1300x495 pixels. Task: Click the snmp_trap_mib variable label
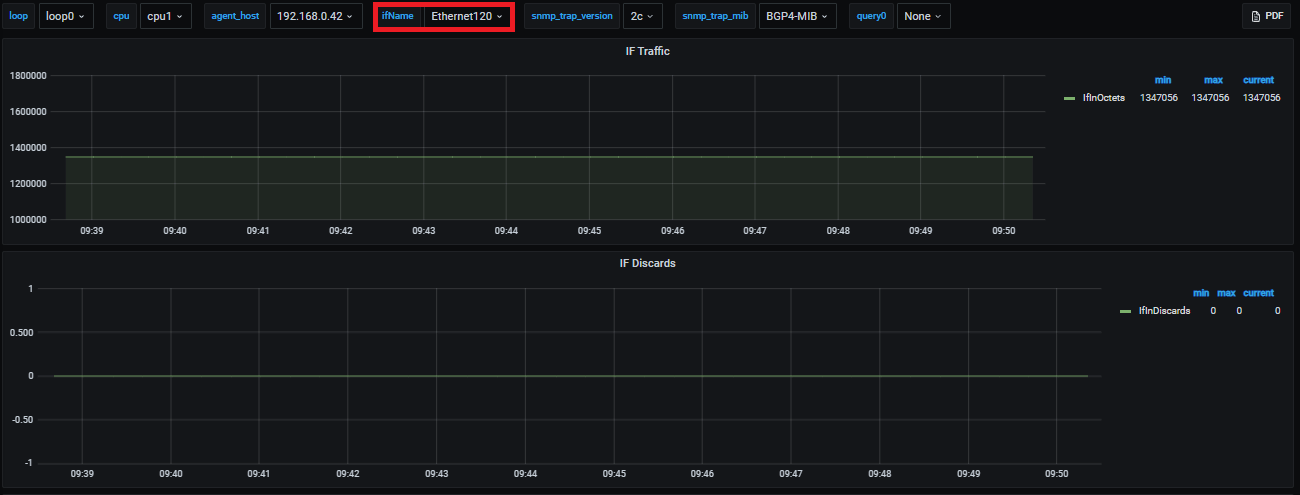click(x=714, y=16)
